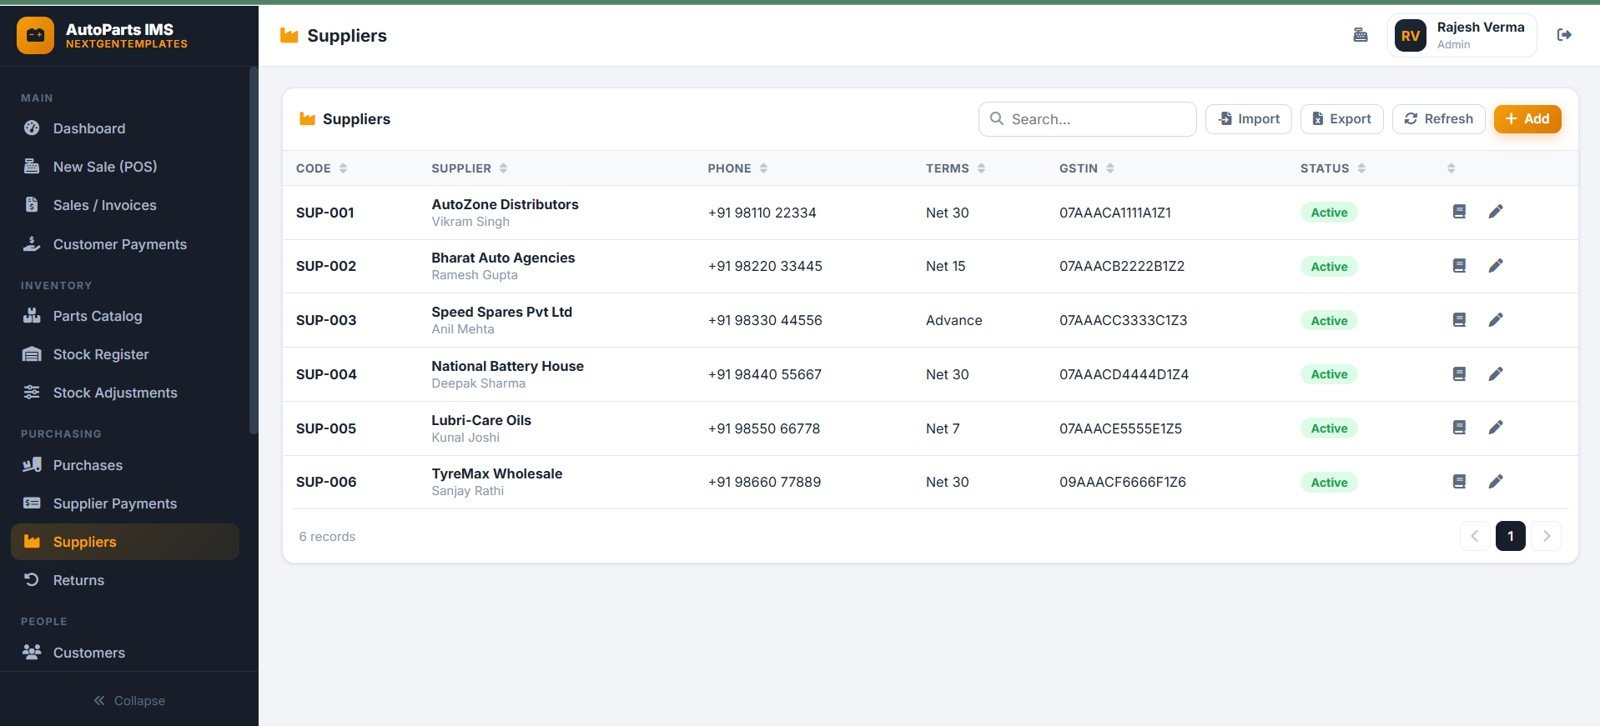Open Returns page
The image size is (1600, 726).
click(x=125, y=580)
